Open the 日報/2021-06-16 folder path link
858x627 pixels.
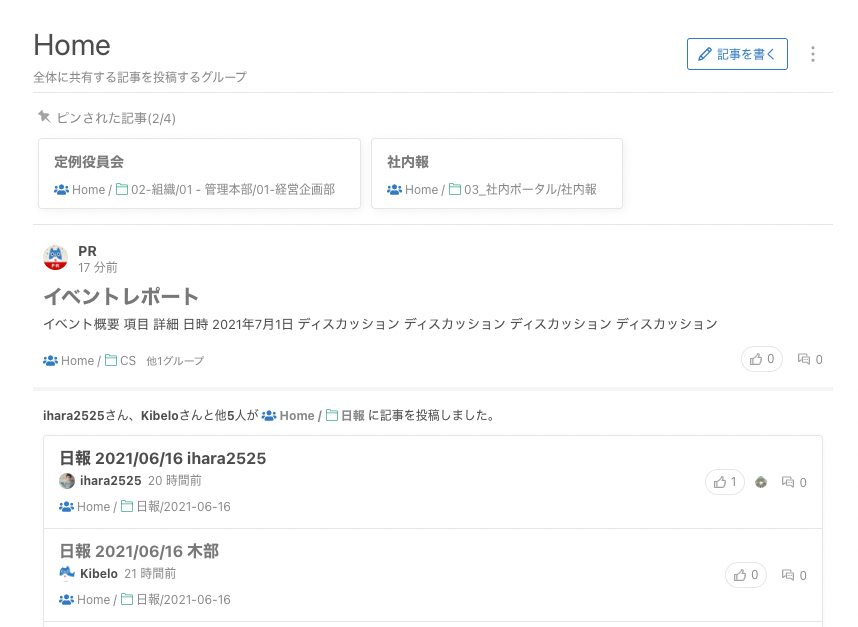click(x=181, y=507)
